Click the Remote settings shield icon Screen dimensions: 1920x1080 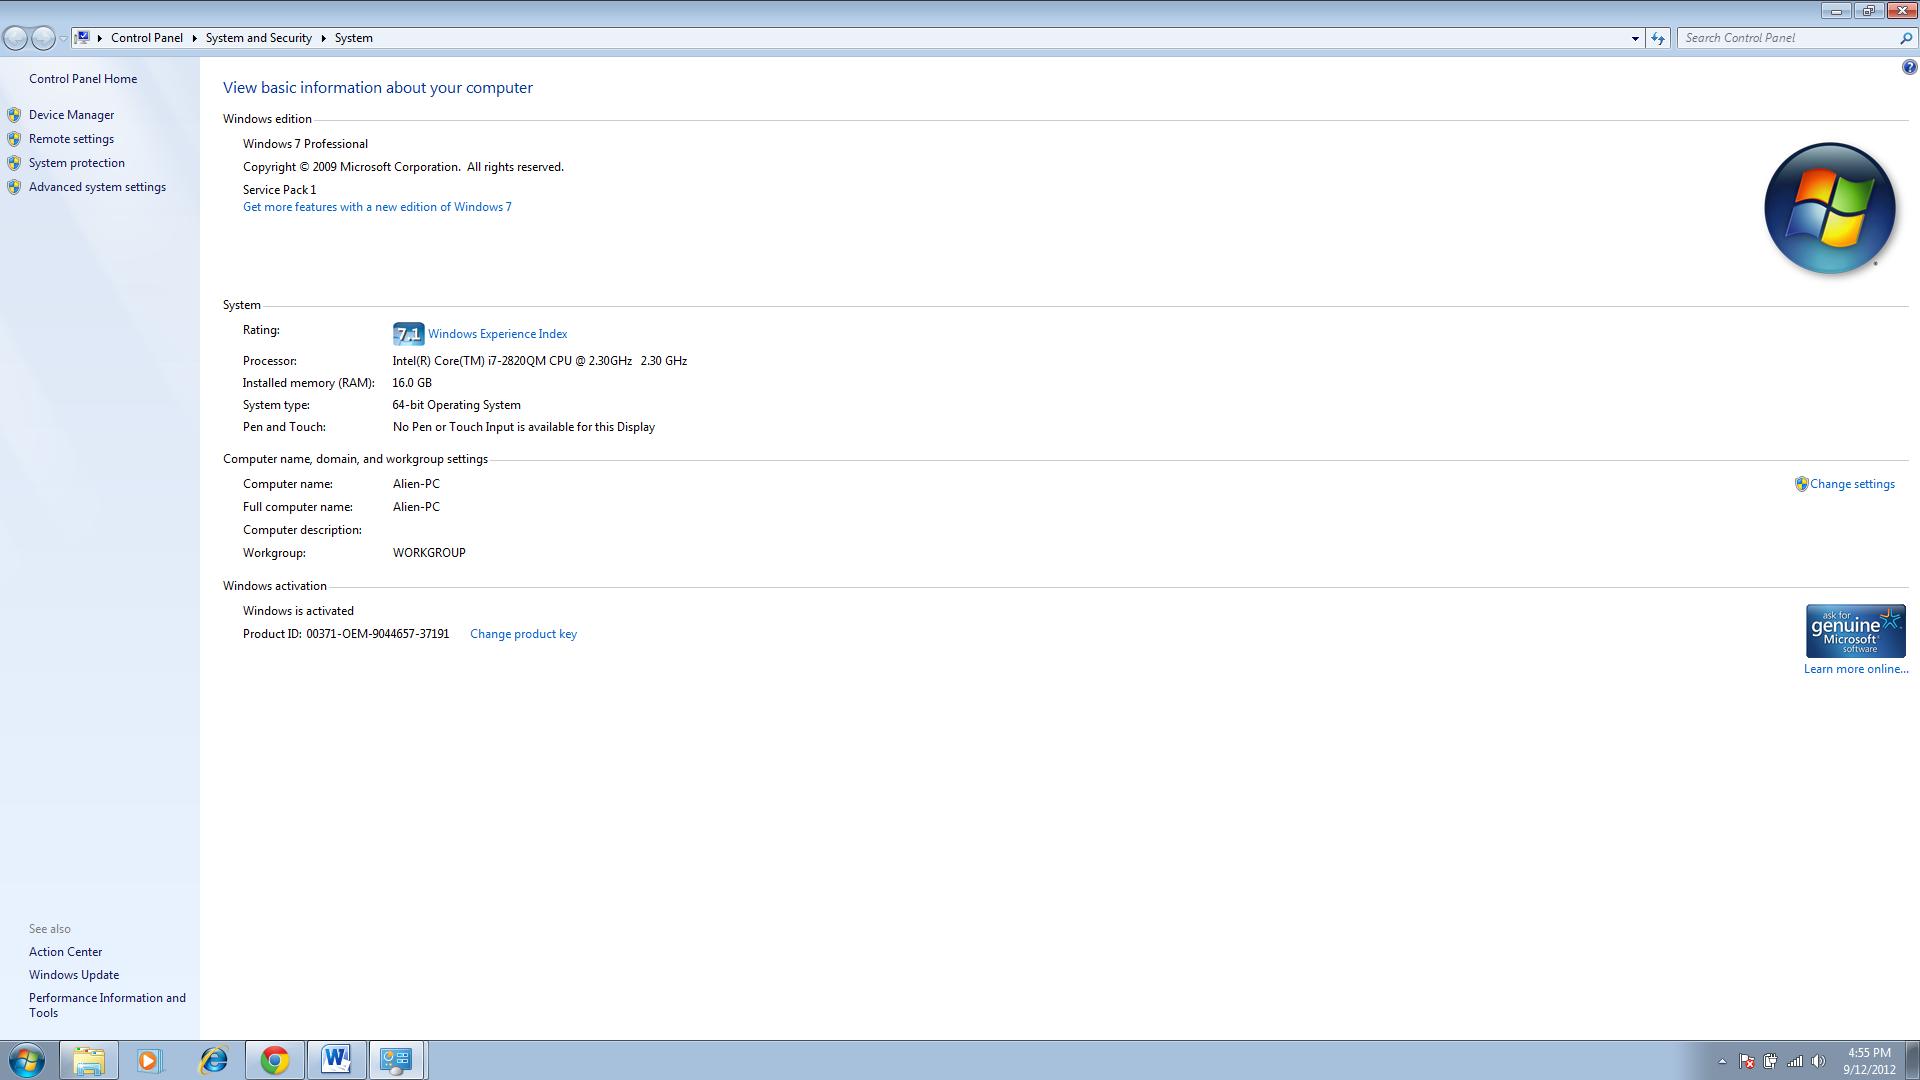click(14, 139)
